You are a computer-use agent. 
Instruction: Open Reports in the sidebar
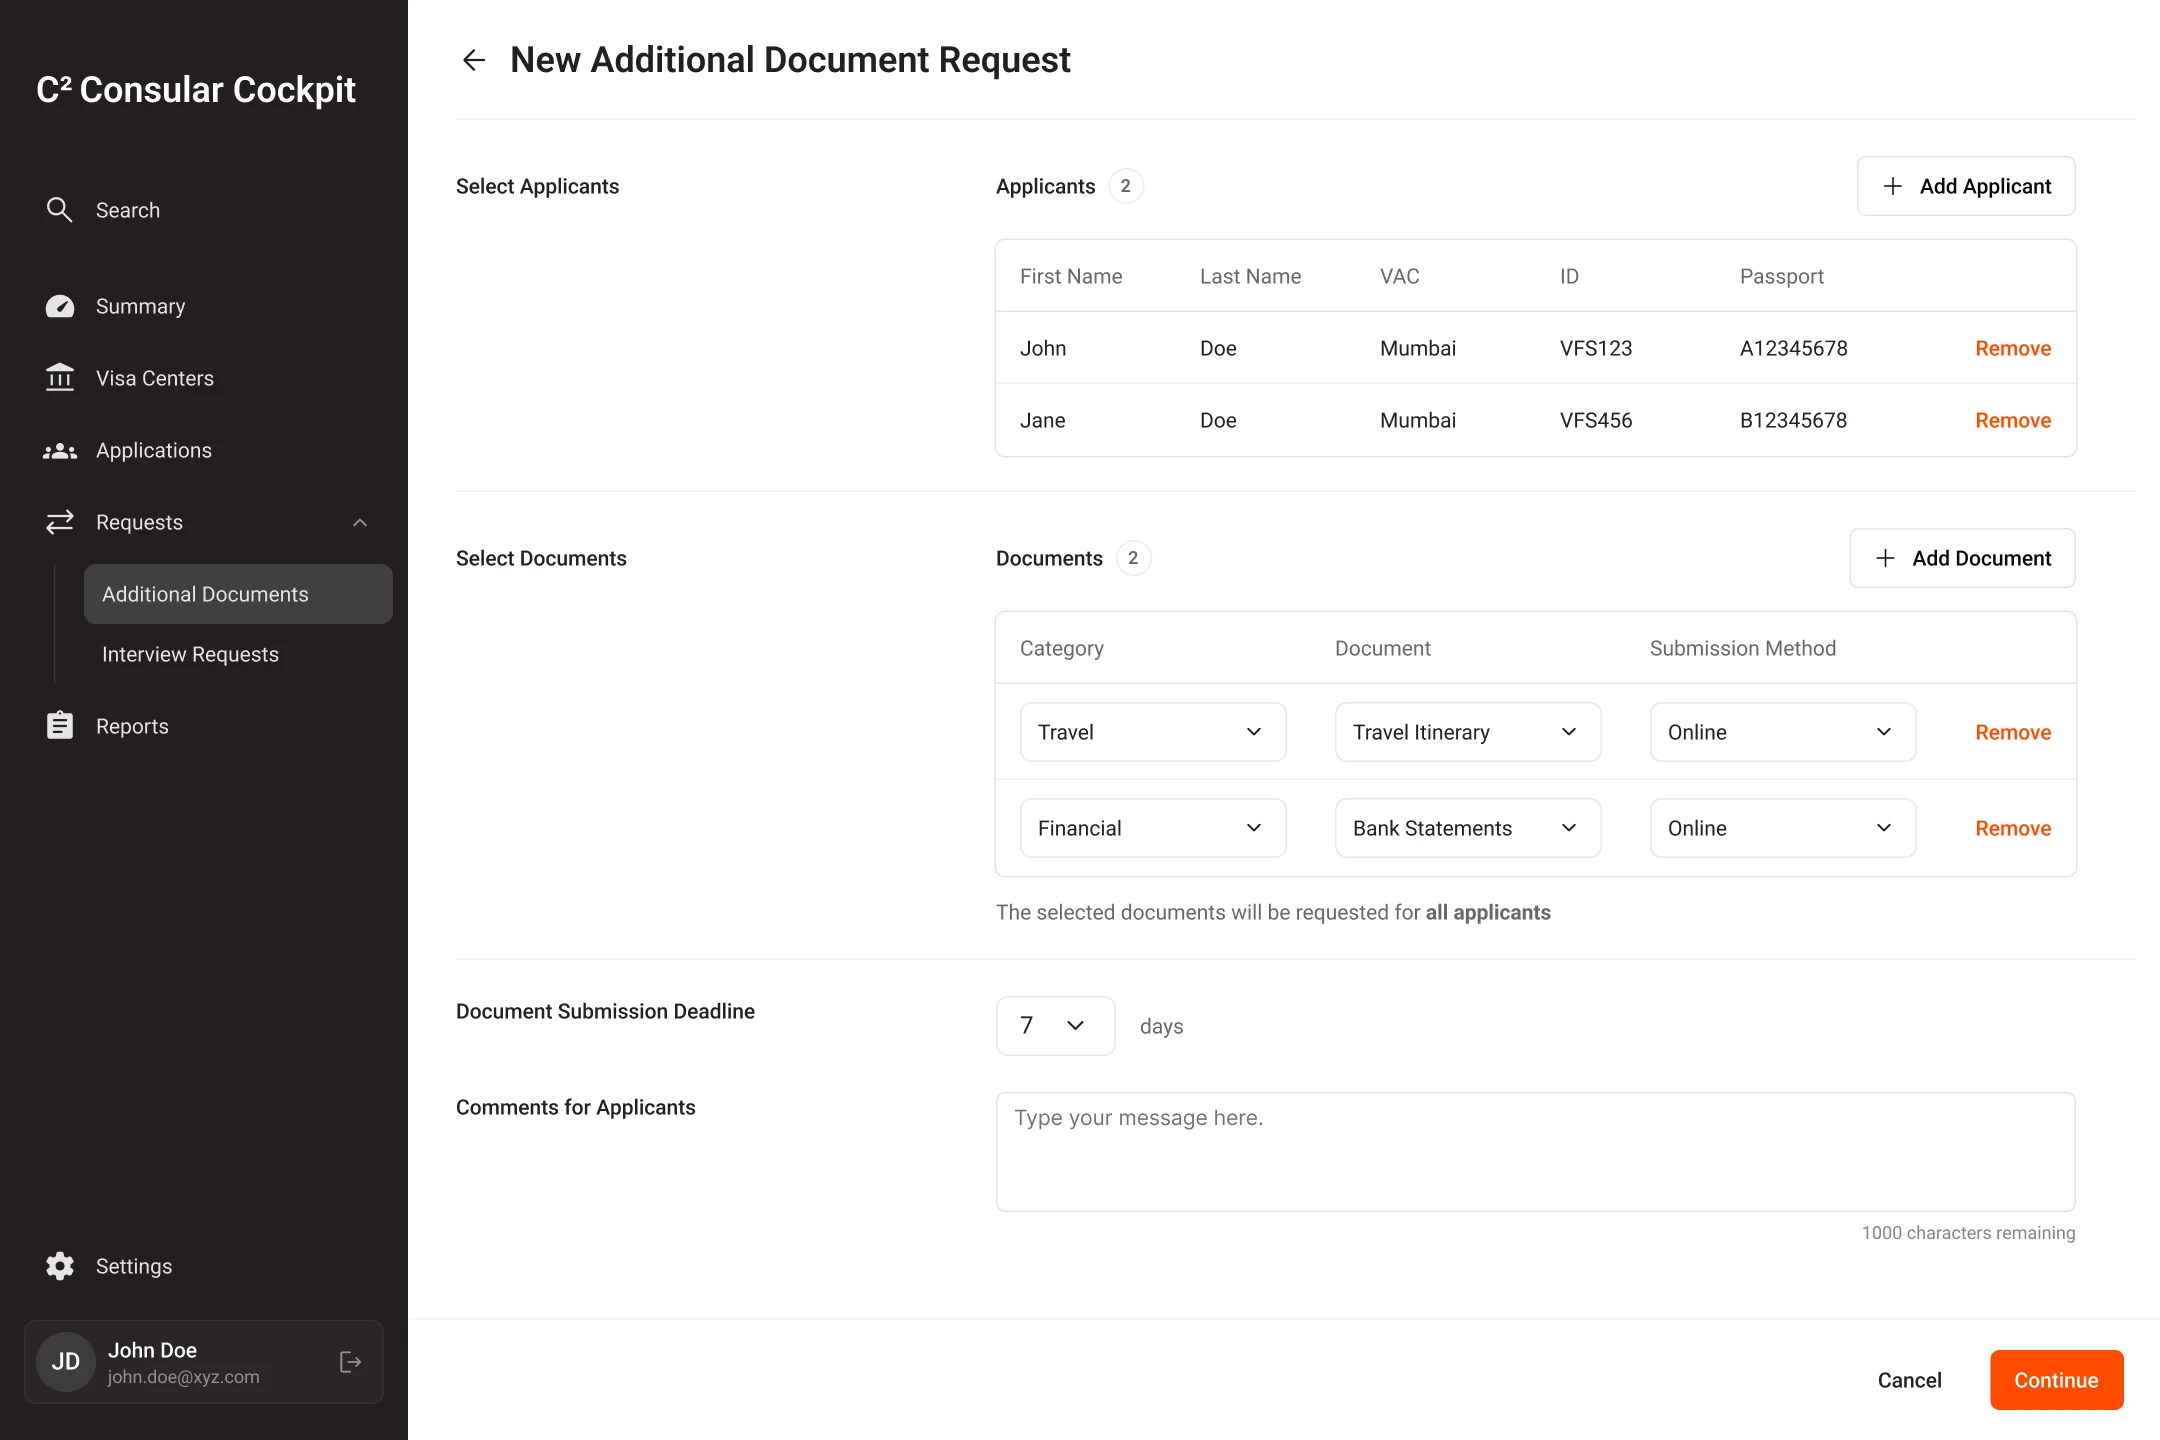[132, 726]
